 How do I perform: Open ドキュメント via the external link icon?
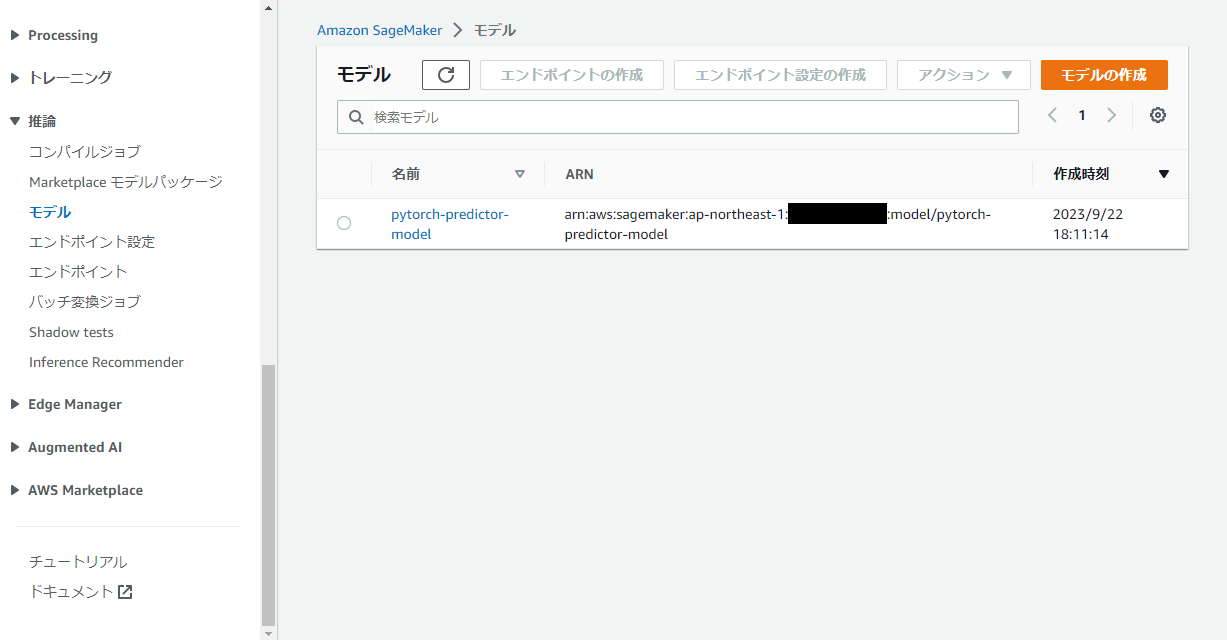(124, 590)
